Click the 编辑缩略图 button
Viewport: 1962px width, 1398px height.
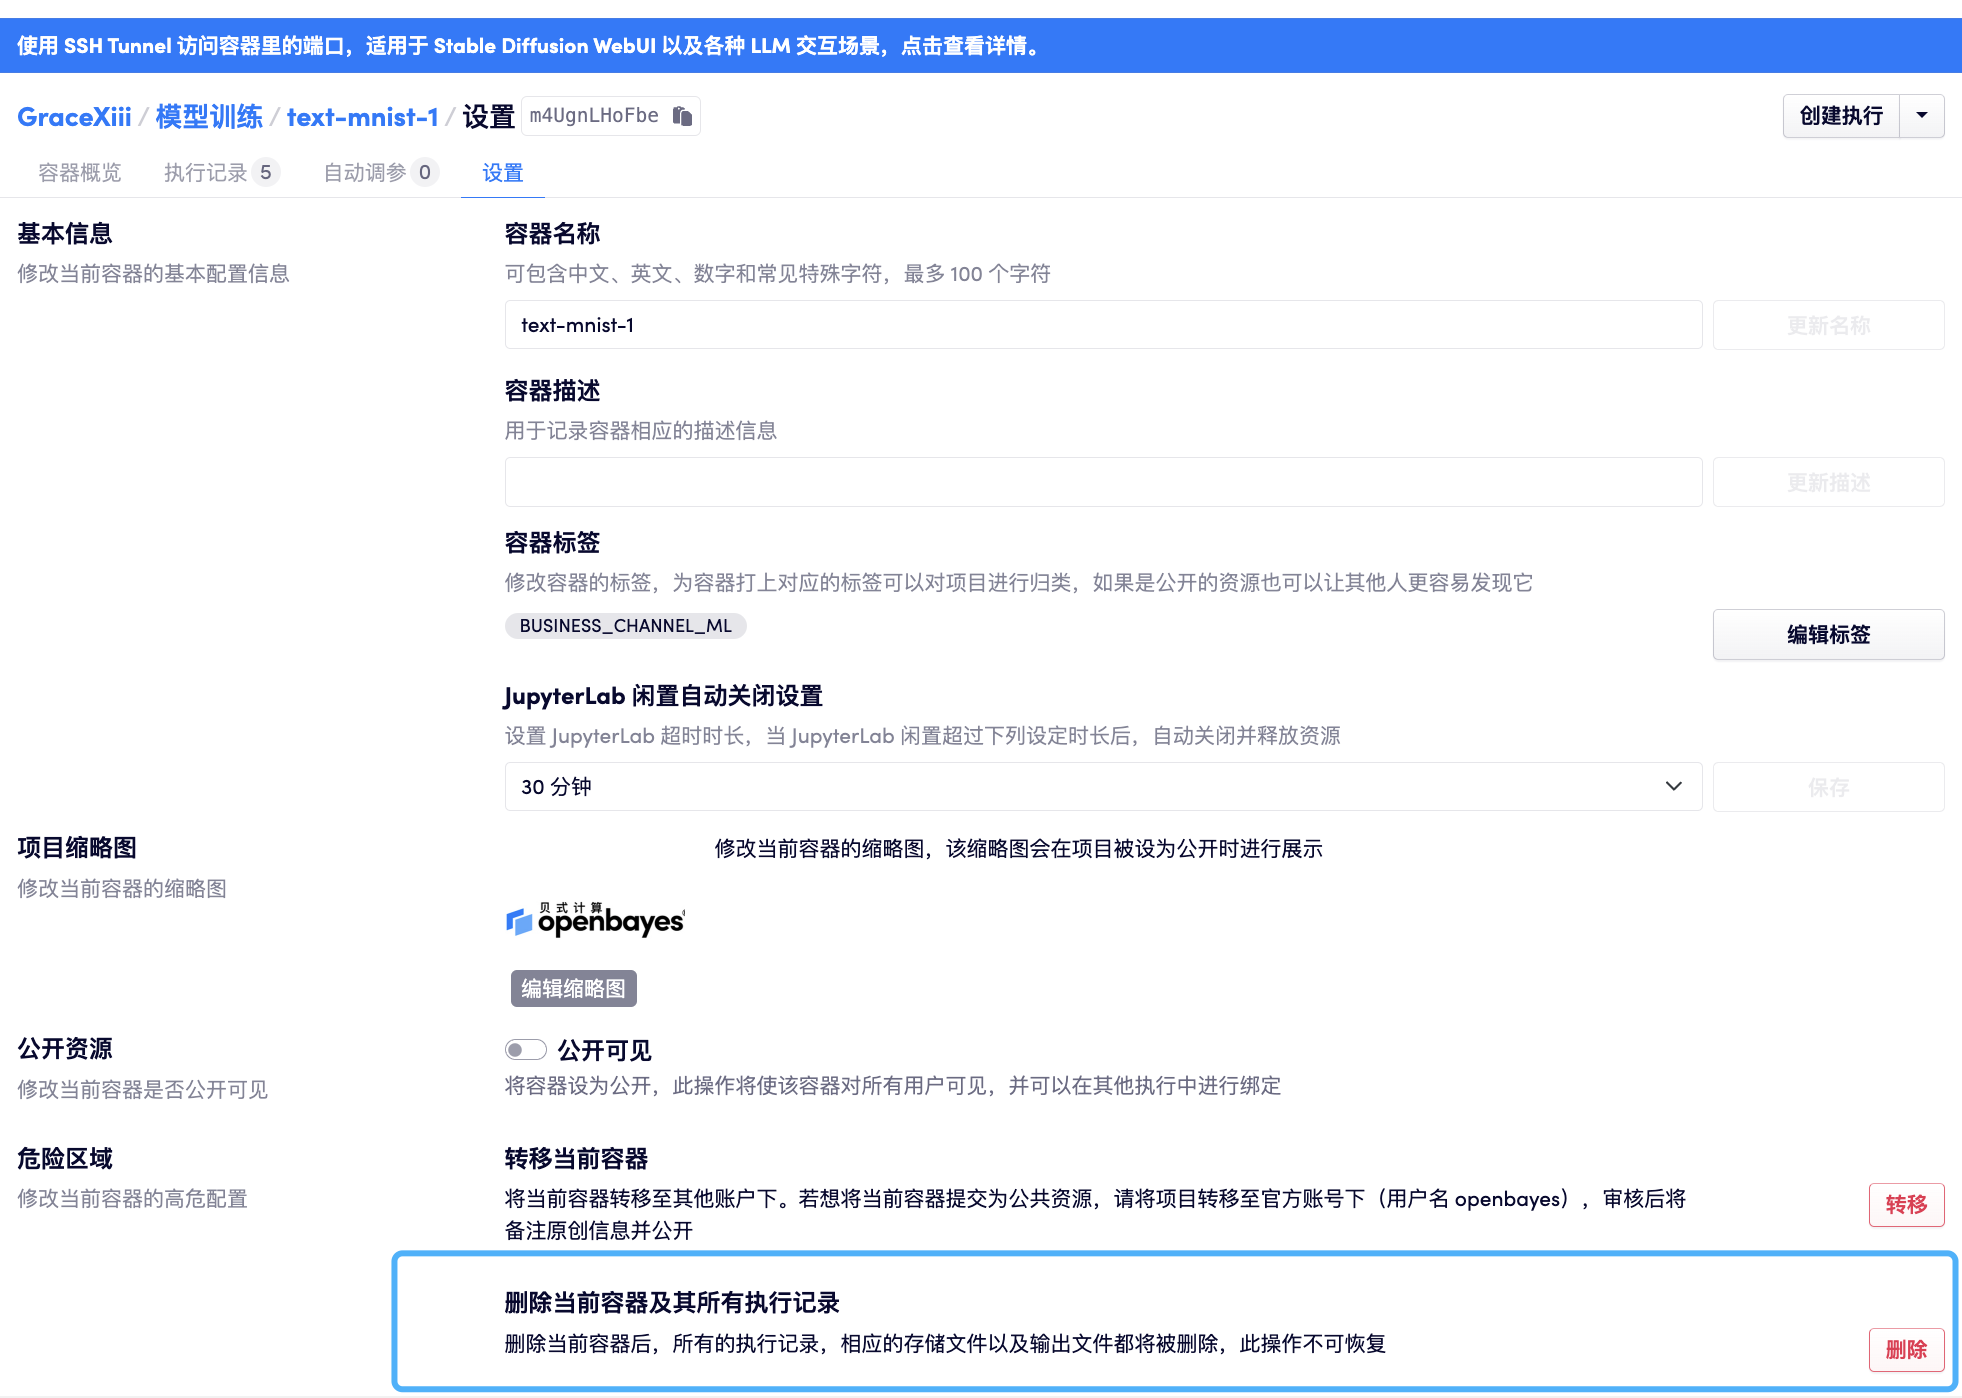click(573, 988)
